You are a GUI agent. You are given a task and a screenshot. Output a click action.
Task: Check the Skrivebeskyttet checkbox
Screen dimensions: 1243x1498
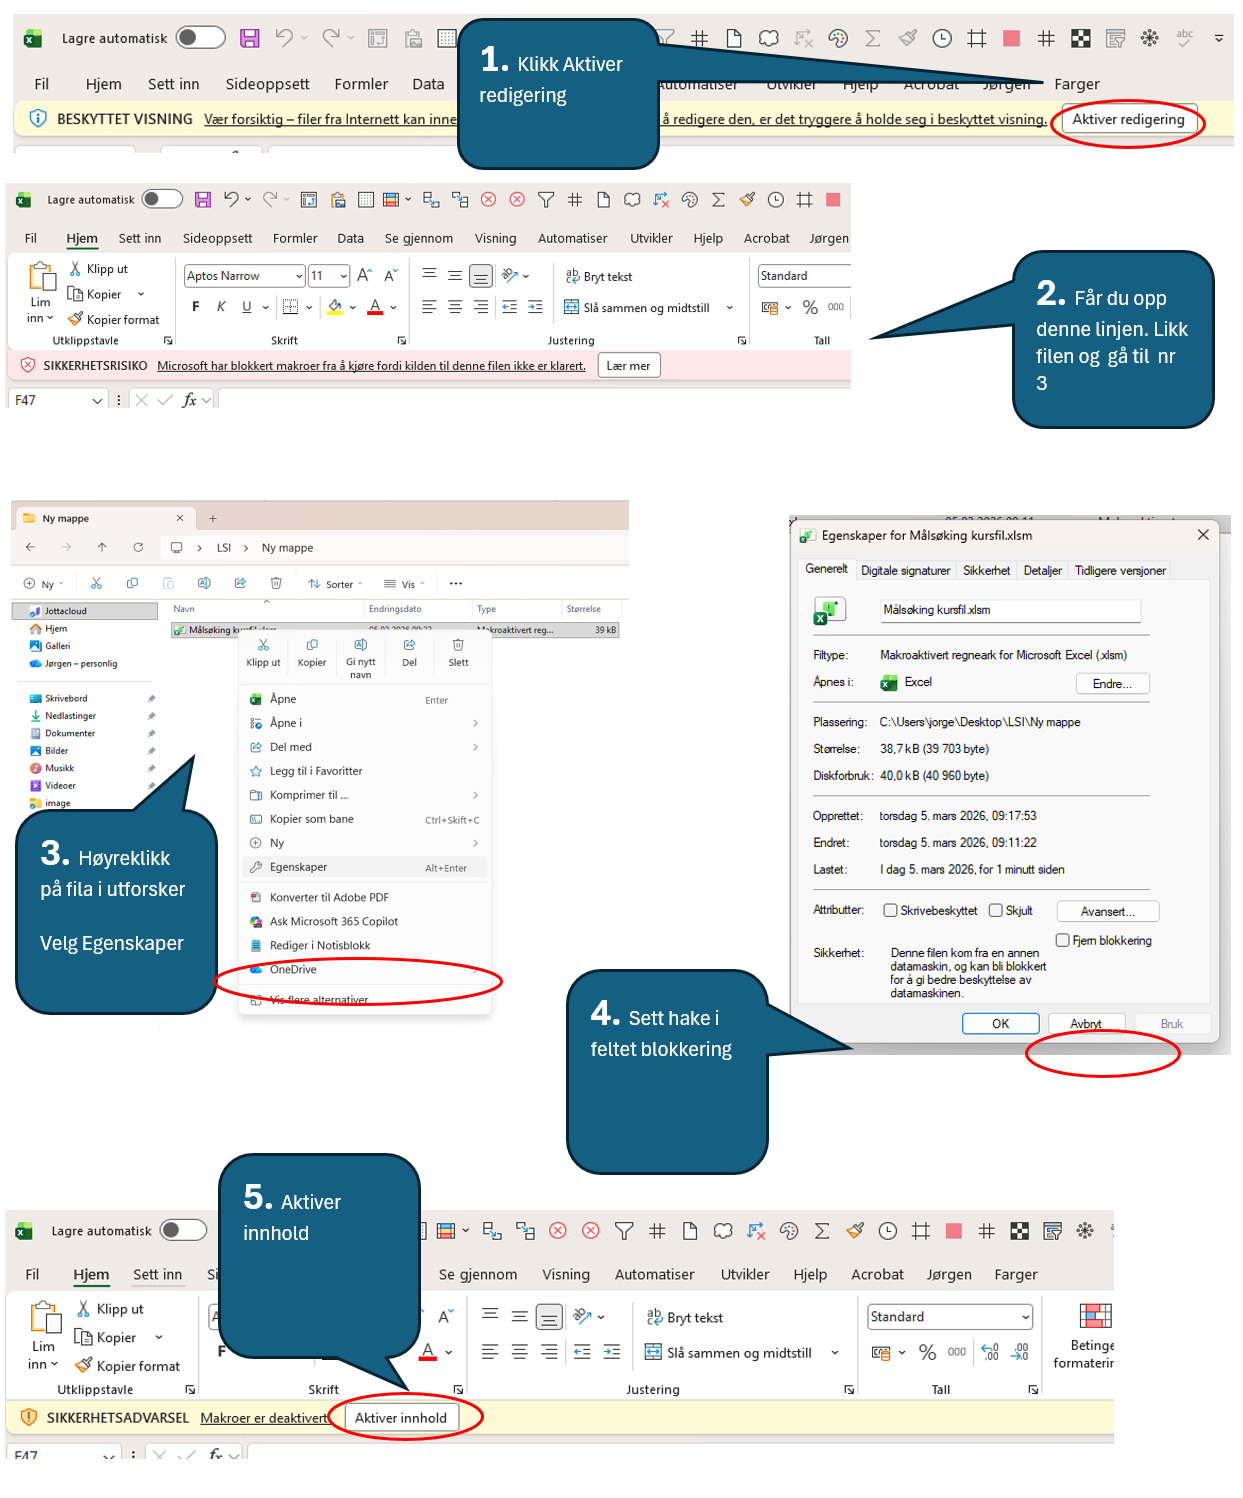(890, 911)
